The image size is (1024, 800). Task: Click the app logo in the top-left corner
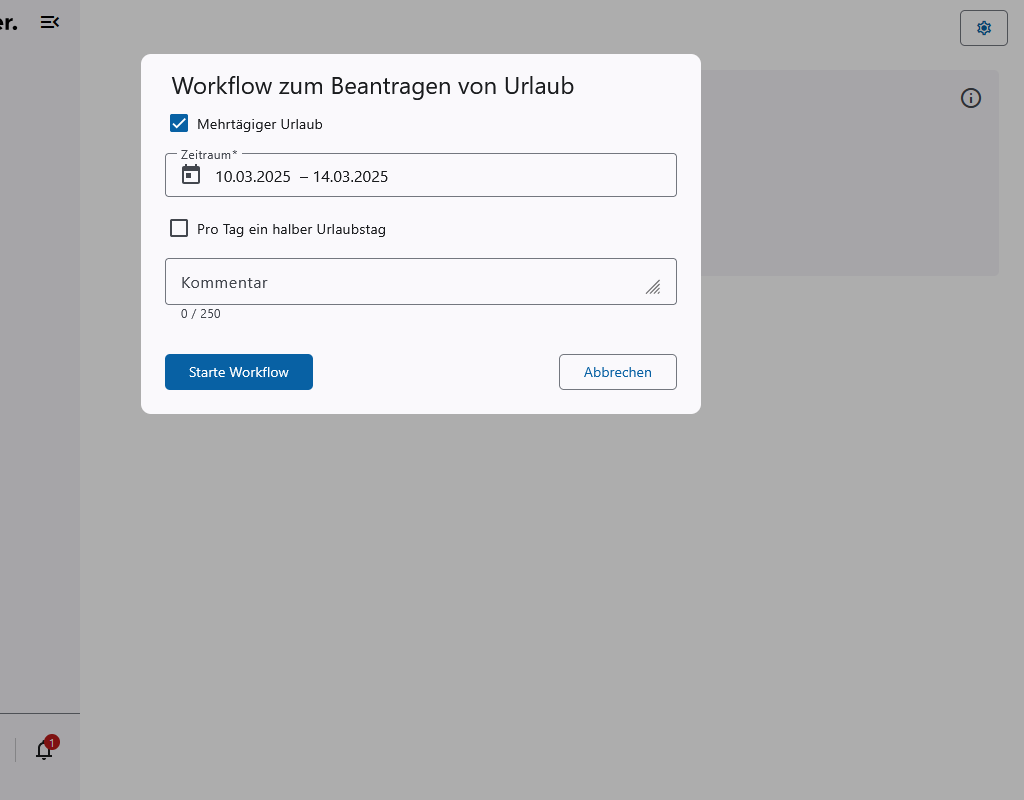(8, 22)
